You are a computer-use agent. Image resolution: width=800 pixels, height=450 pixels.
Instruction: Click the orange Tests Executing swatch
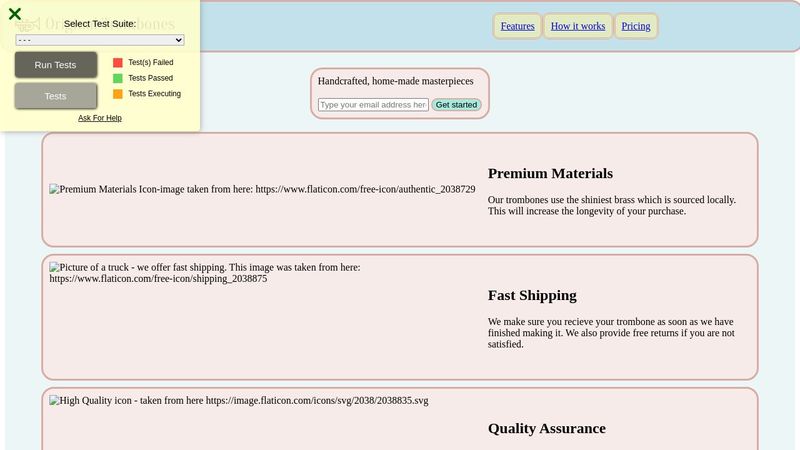(118, 94)
